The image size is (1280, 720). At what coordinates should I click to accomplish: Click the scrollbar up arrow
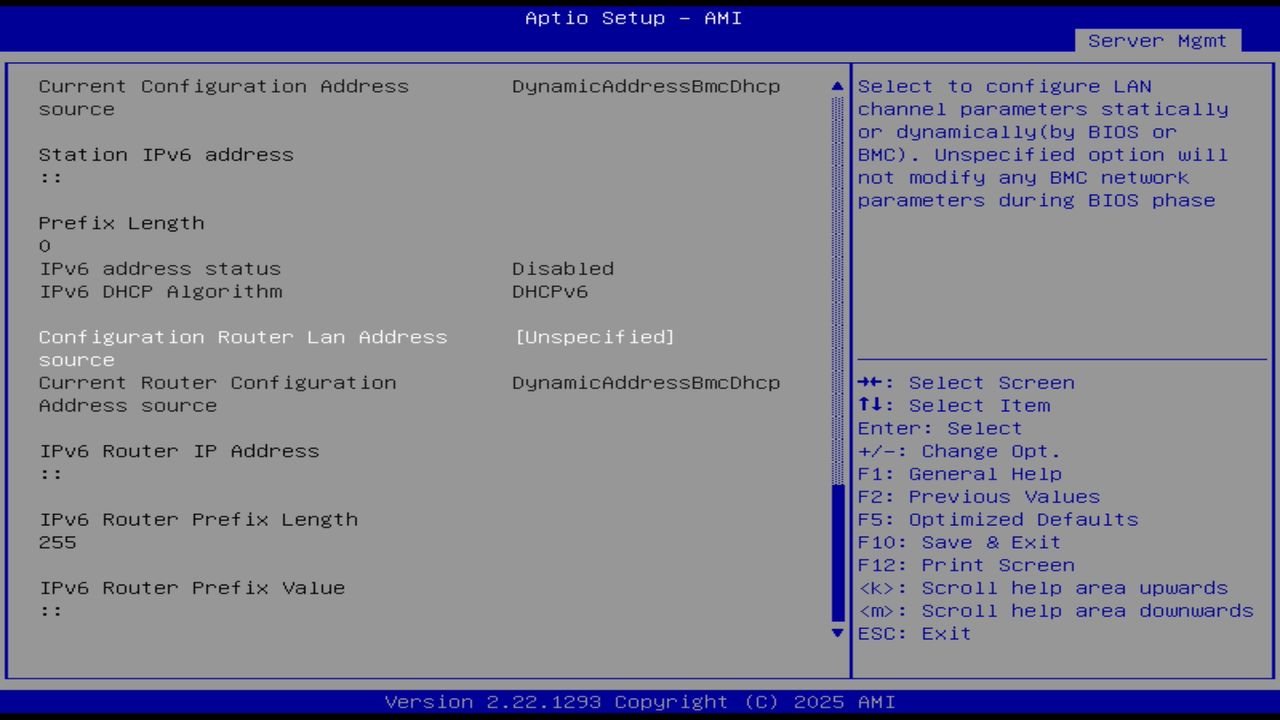click(836, 86)
